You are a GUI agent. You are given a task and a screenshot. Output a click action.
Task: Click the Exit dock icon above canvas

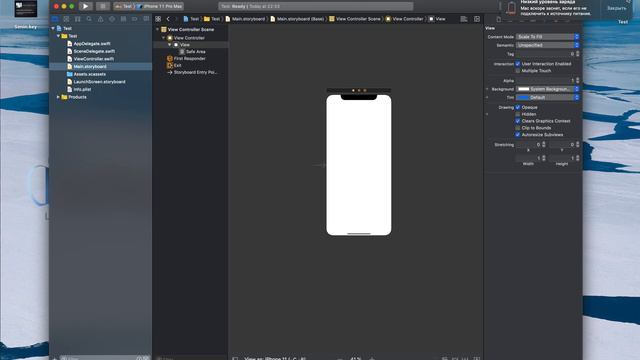[365, 90]
